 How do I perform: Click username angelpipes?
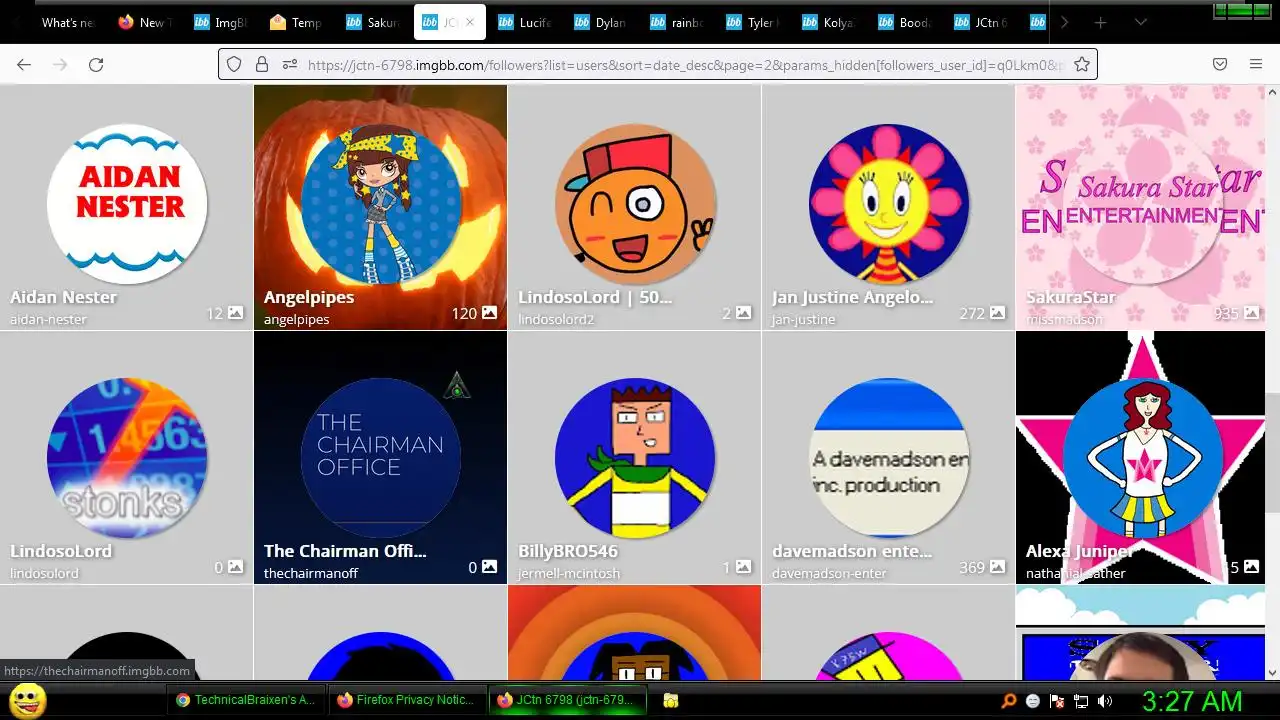pos(297,320)
